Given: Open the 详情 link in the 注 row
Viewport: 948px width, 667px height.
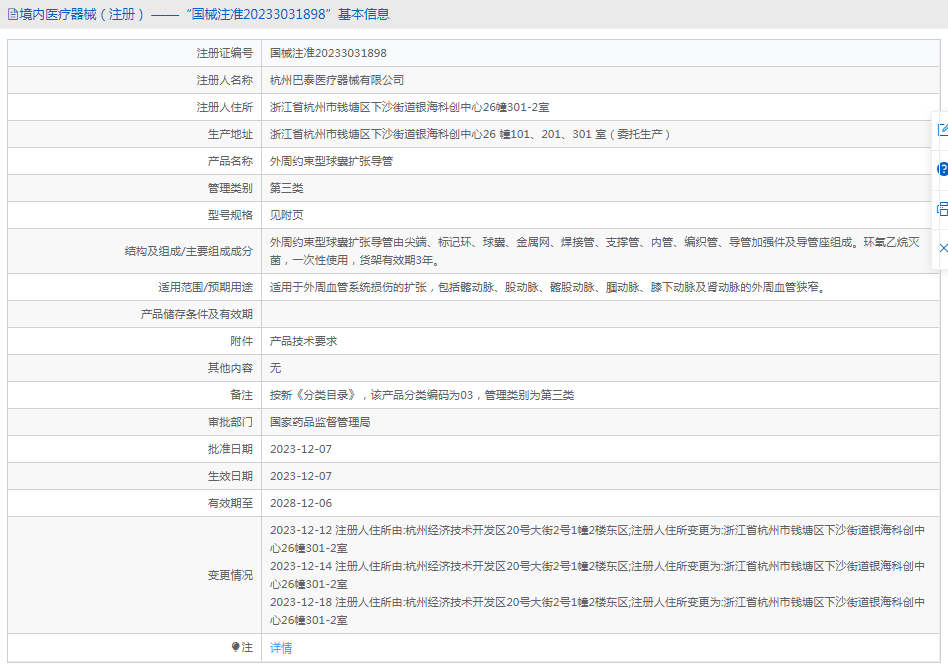Looking at the screenshot, I should pyautogui.click(x=281, y=648).
